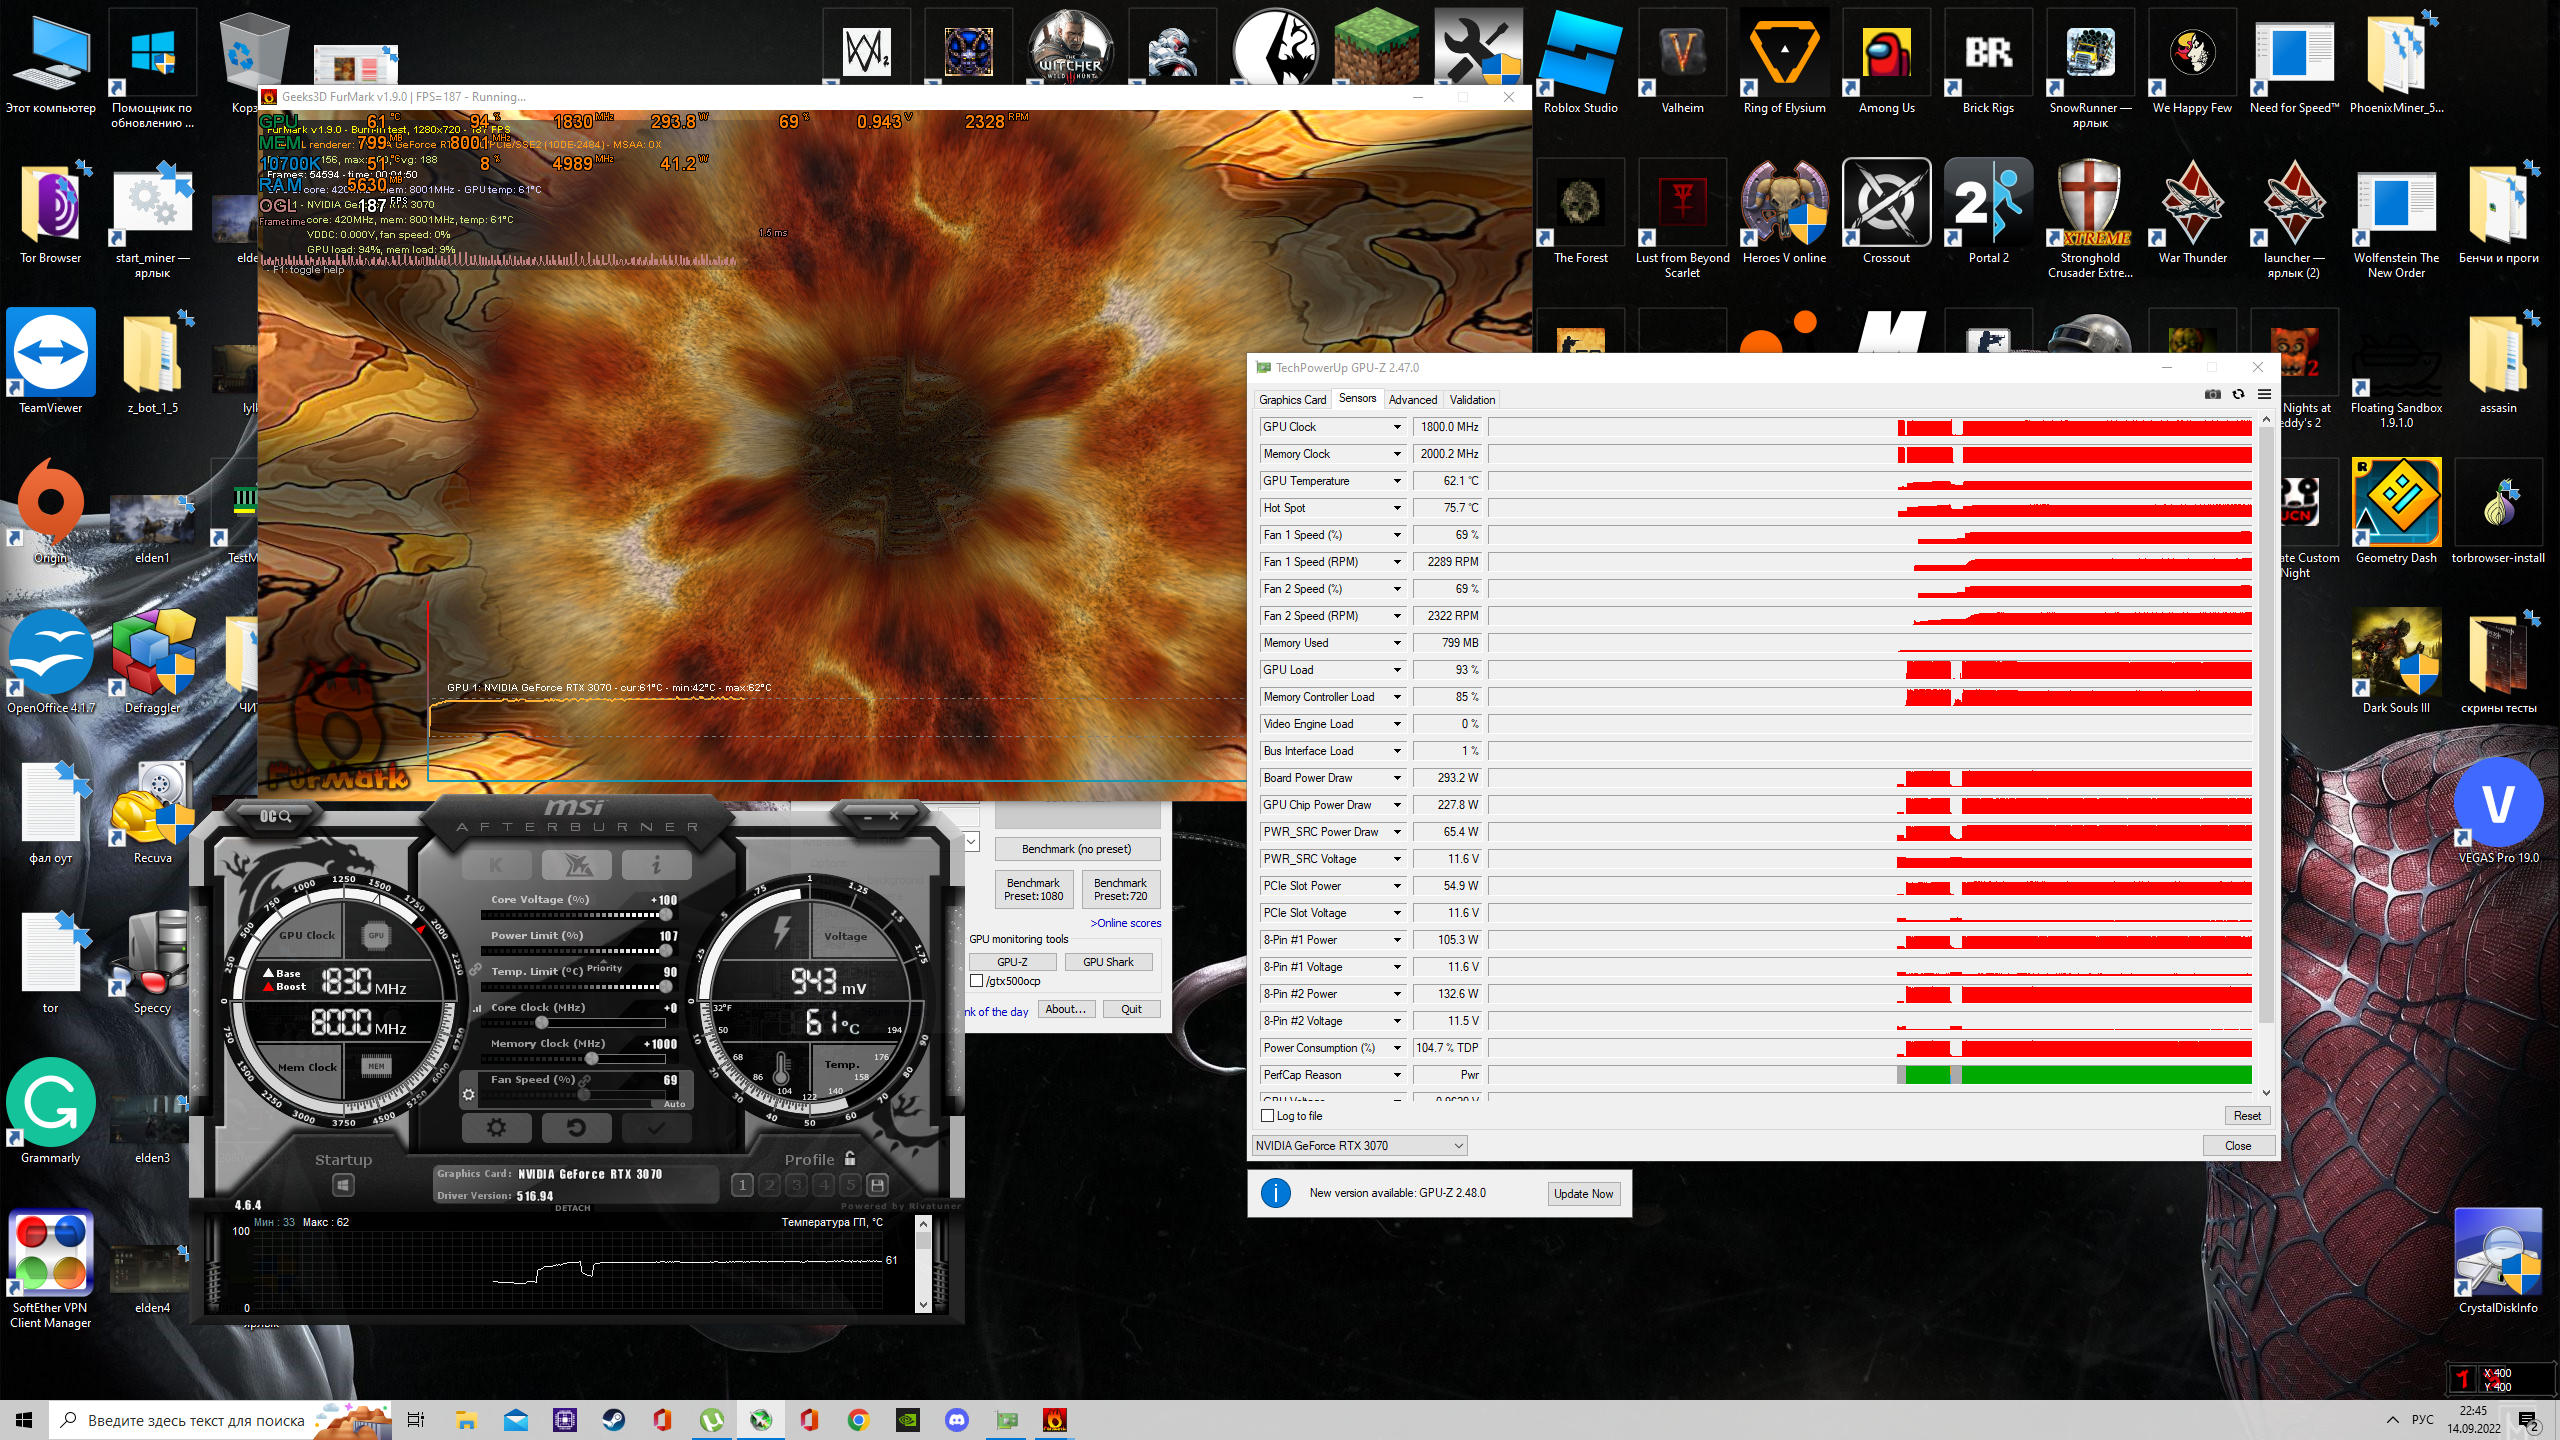Open the GPU-Z hamburger menu
Screen dimensions: 2560x1440
(2264, 394)
